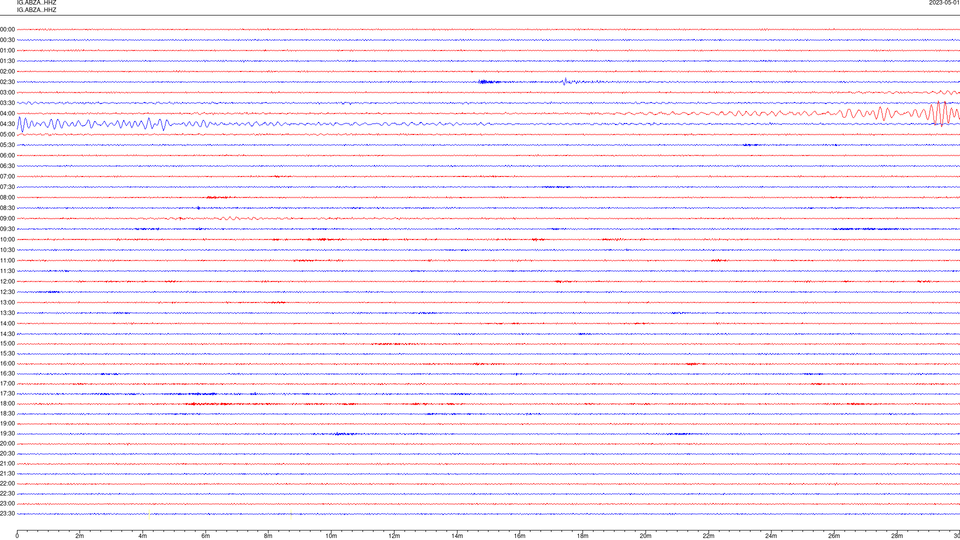The height and width of the screenshot is (540, 960).
Task: Select the 16:00 row label
Action: point(7,364)
